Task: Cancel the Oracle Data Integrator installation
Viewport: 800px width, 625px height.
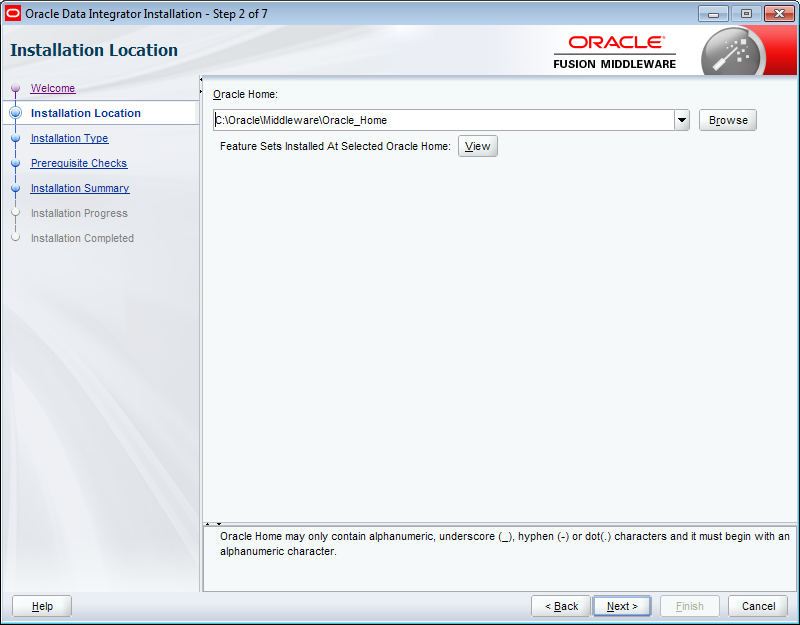Action: point(758,605)
